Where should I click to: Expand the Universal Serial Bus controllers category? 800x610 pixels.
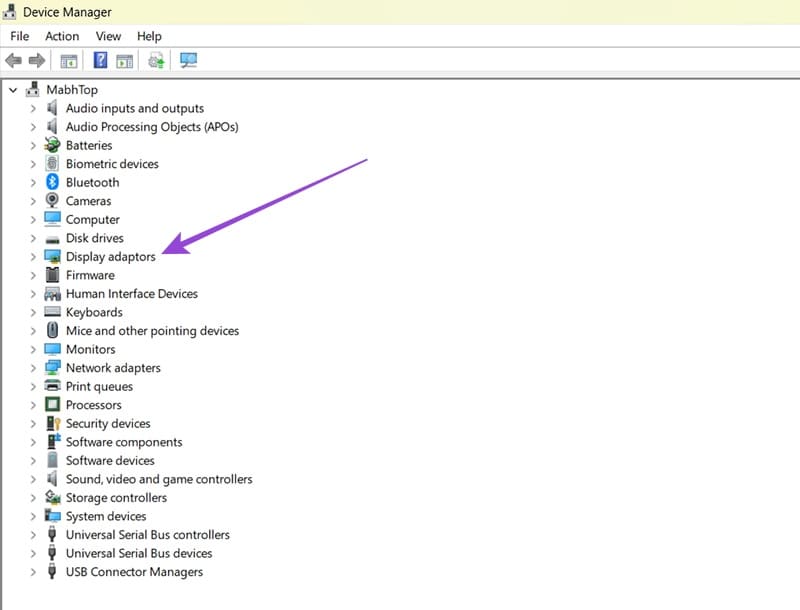(x=33, y=534)
